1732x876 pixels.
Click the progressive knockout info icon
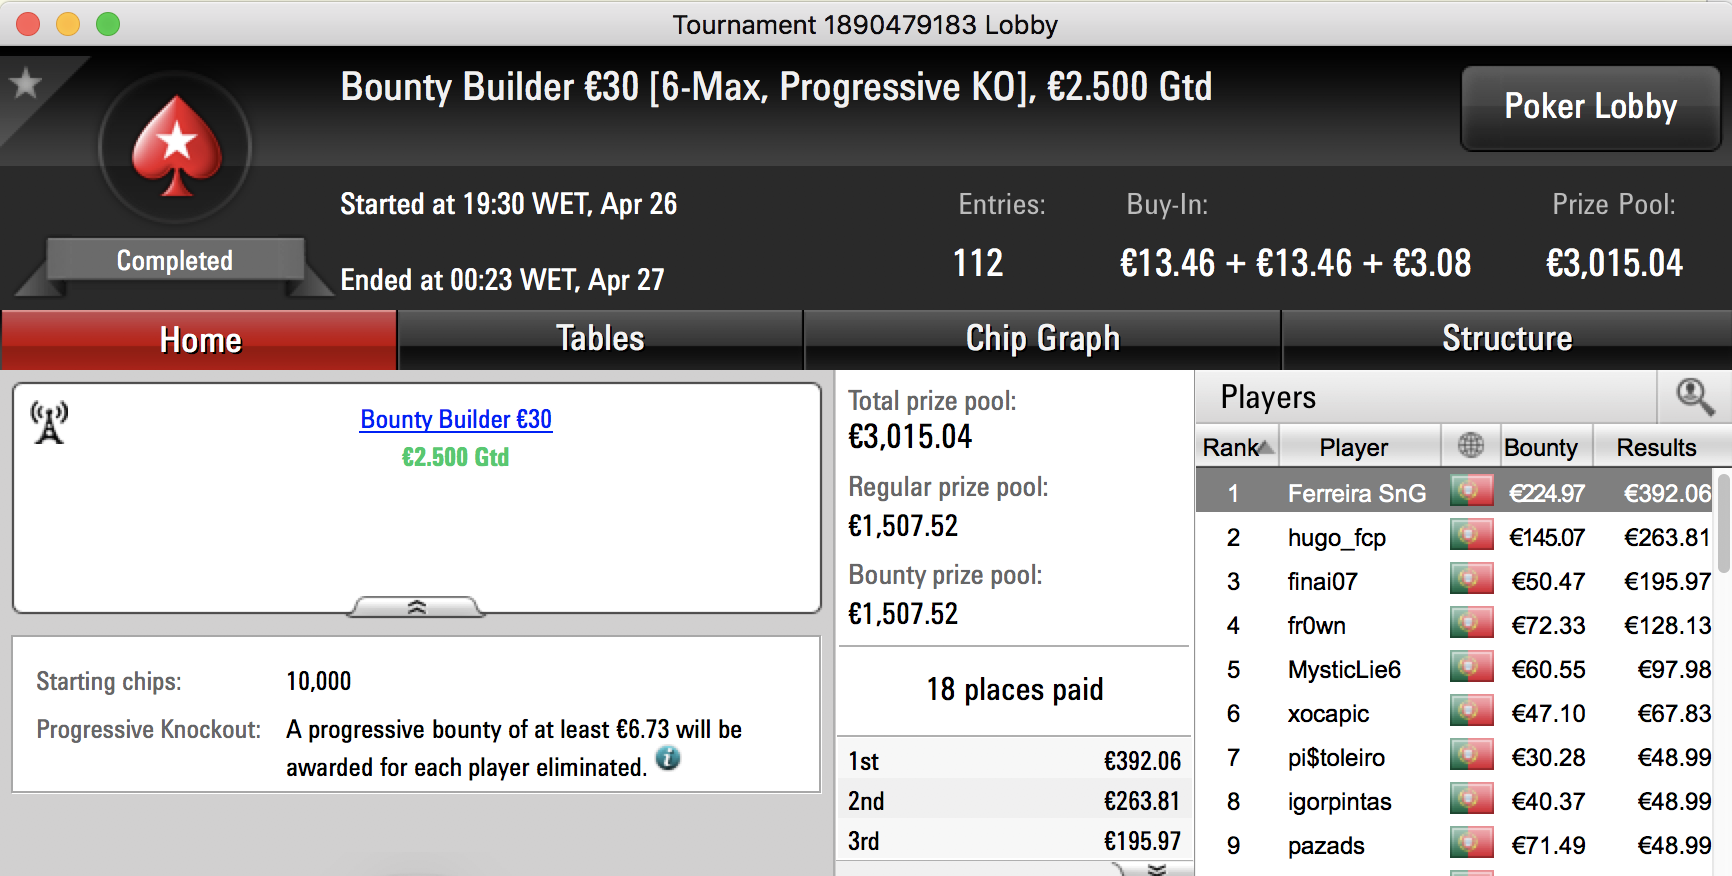tap(668, 759)
